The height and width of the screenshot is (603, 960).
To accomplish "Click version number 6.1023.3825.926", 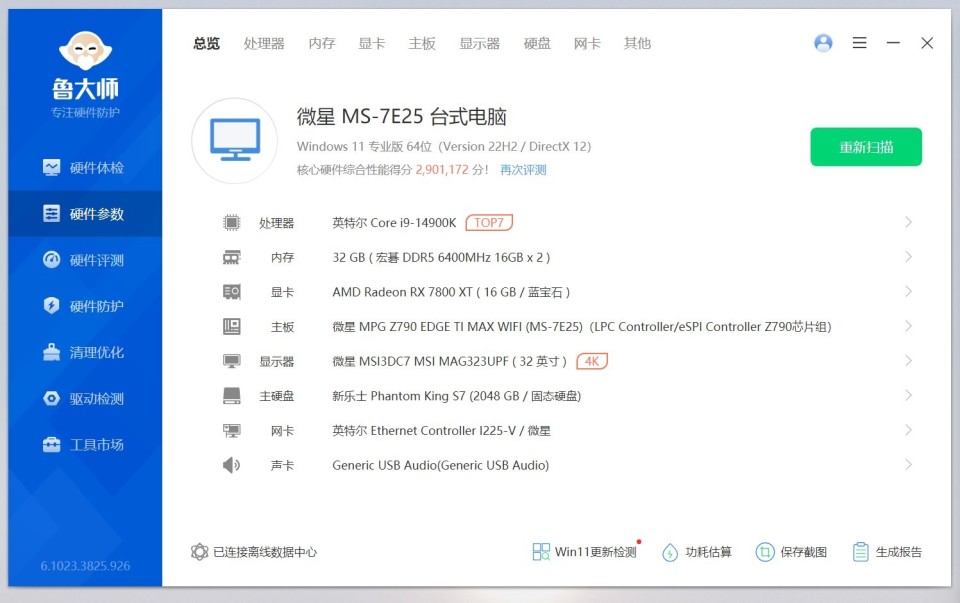I will click(x=85, y=566).
